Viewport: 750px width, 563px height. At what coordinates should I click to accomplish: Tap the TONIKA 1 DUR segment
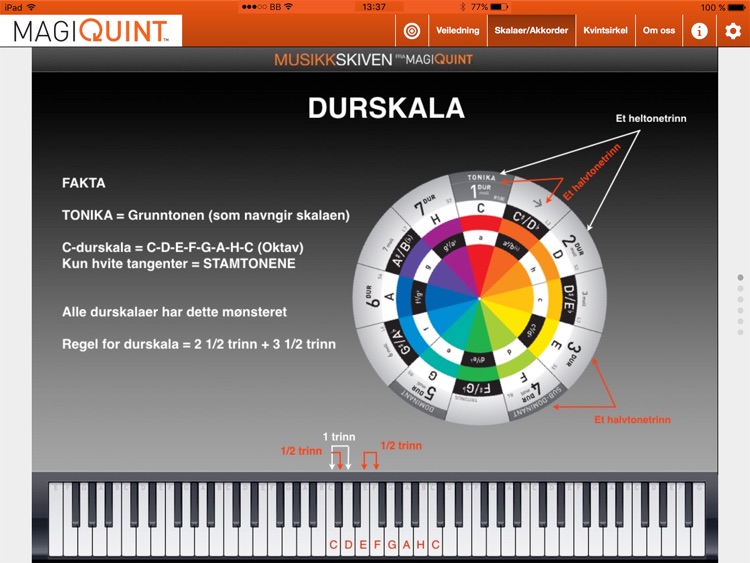click(x=481, y=188)
